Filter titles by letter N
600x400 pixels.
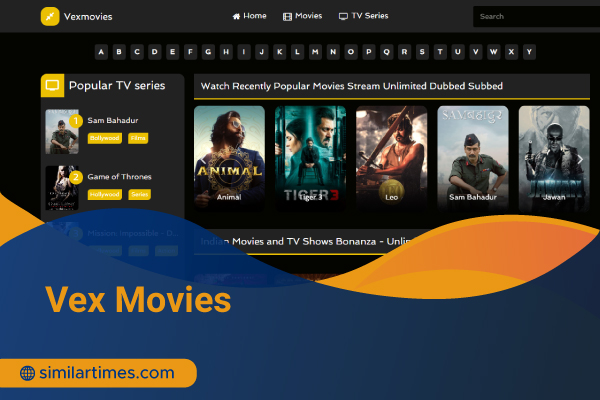point(333,52)
